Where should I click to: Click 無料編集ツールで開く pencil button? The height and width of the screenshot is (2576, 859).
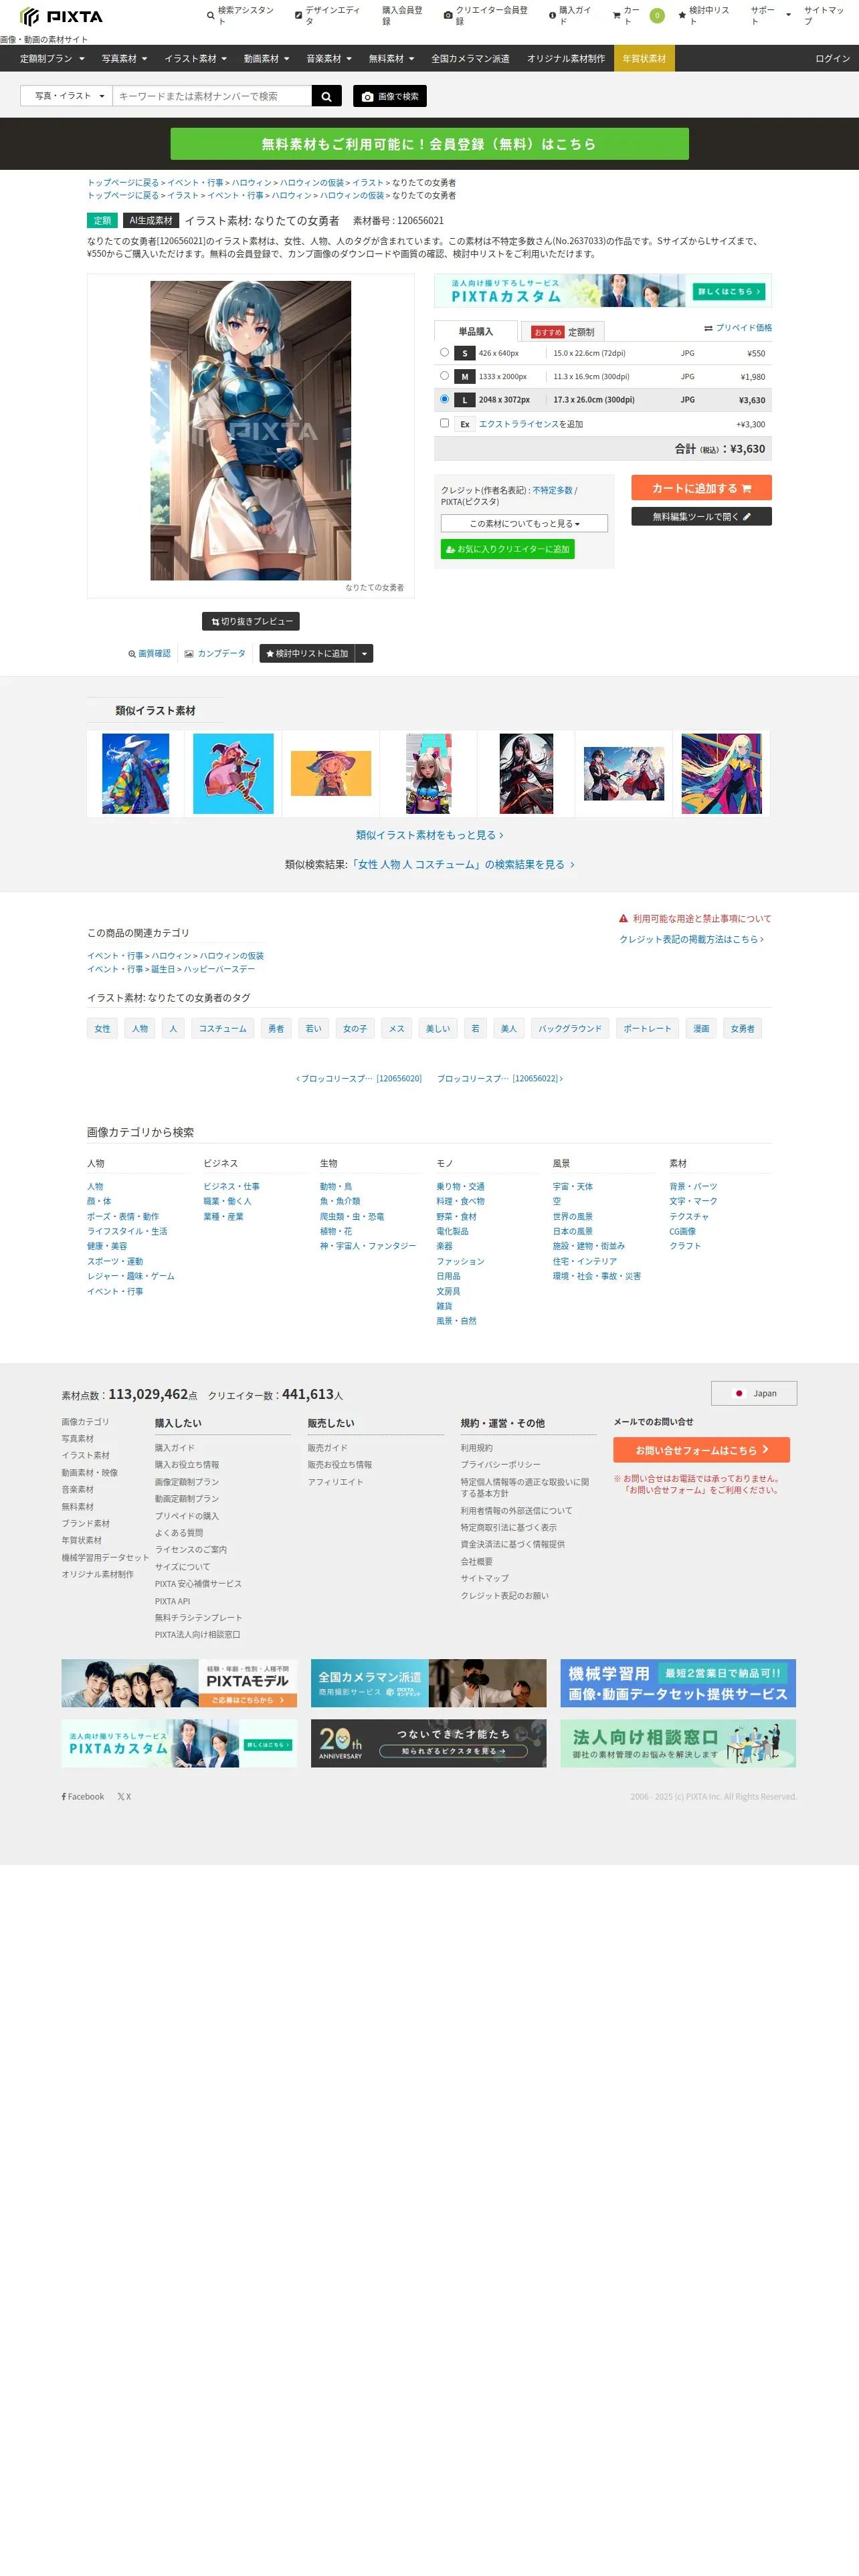coord(701,516)
